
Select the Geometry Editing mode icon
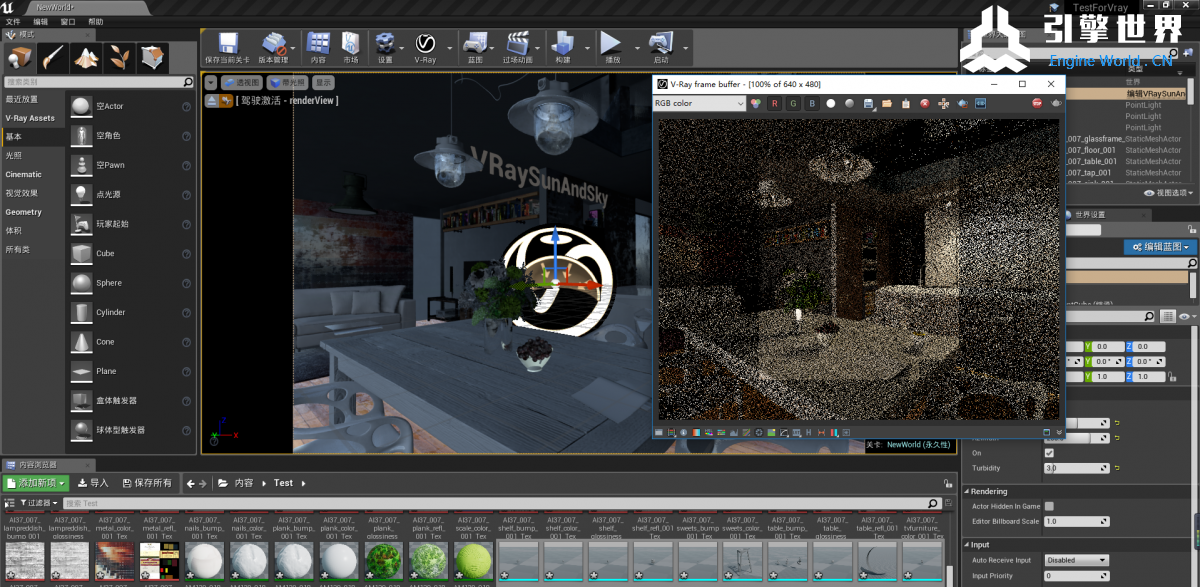[x=152, y=57]
